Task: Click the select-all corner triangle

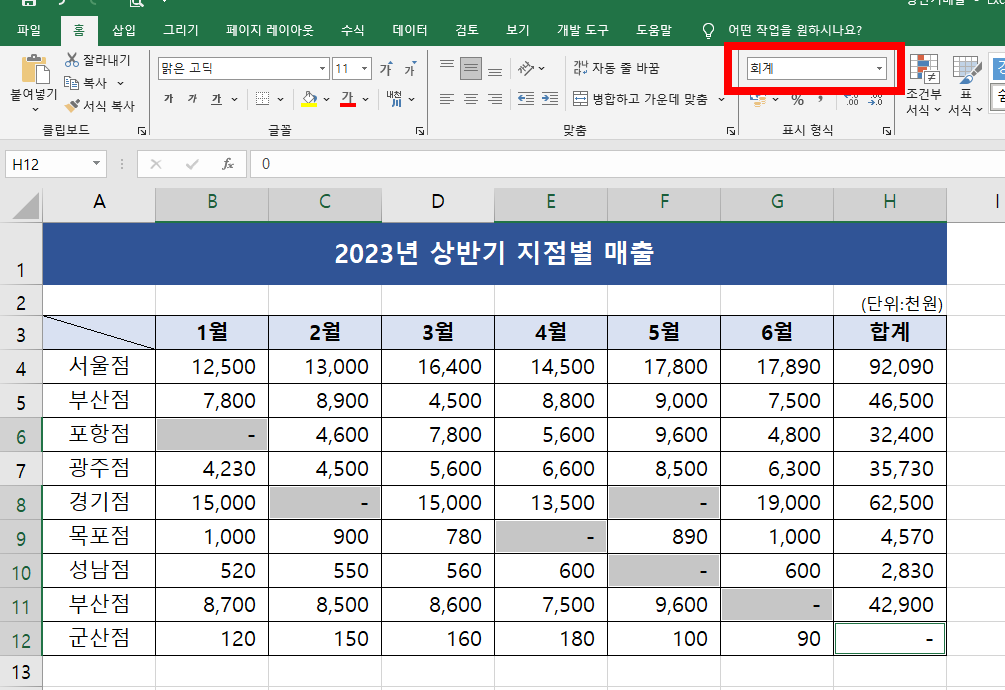Action: coord(25,205)
